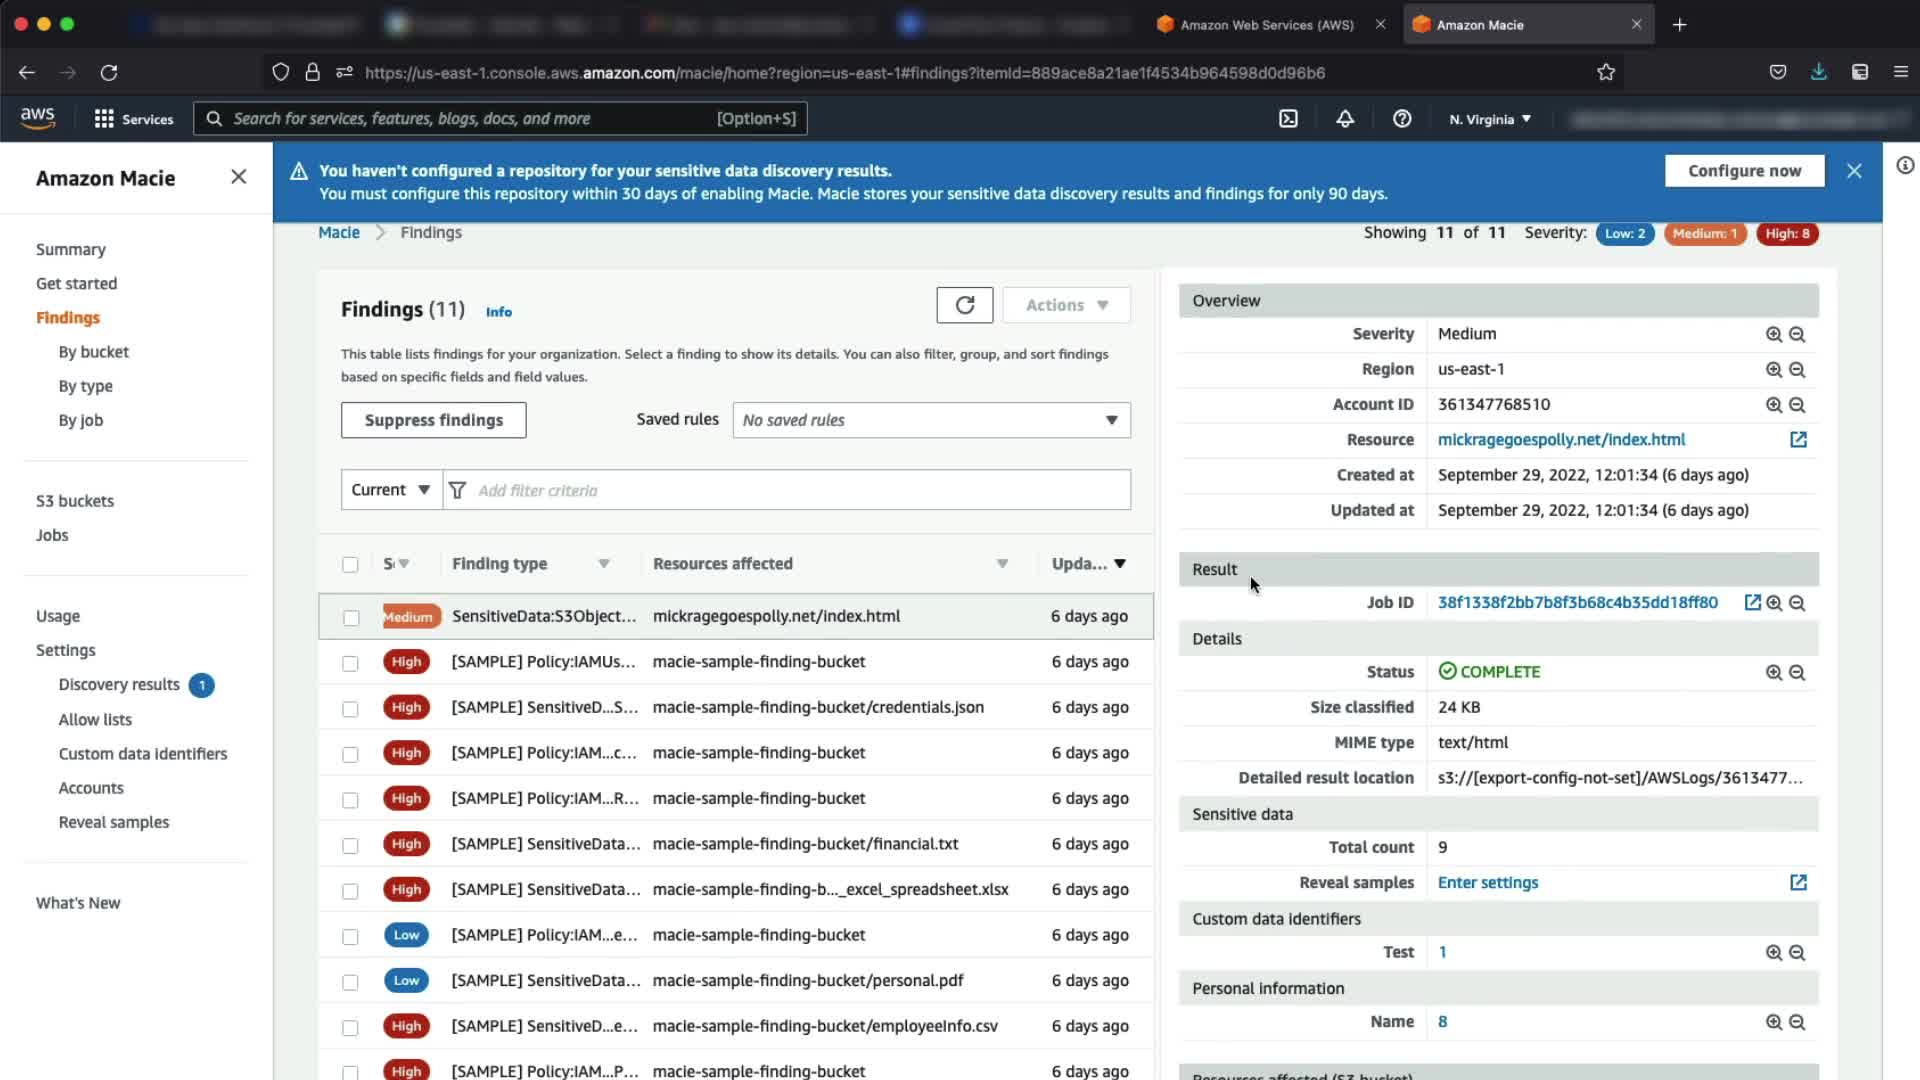Tick the credentials.json finding checkbox

pos(350,709)
